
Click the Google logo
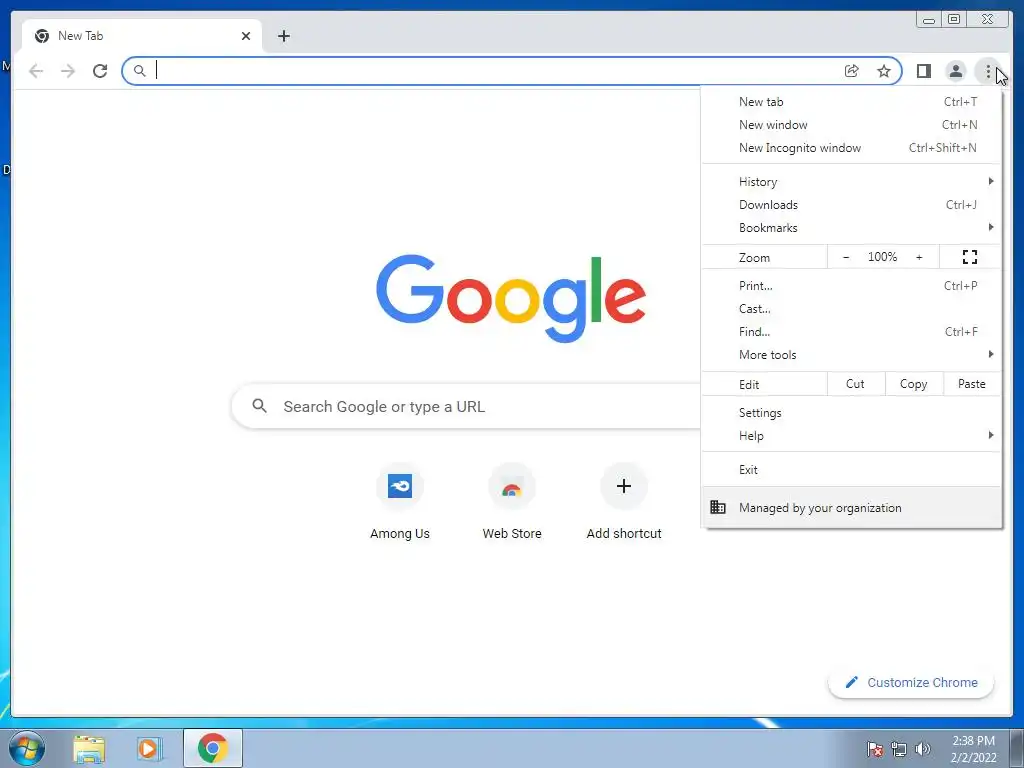pyautogui.click(x=511, y=298)
